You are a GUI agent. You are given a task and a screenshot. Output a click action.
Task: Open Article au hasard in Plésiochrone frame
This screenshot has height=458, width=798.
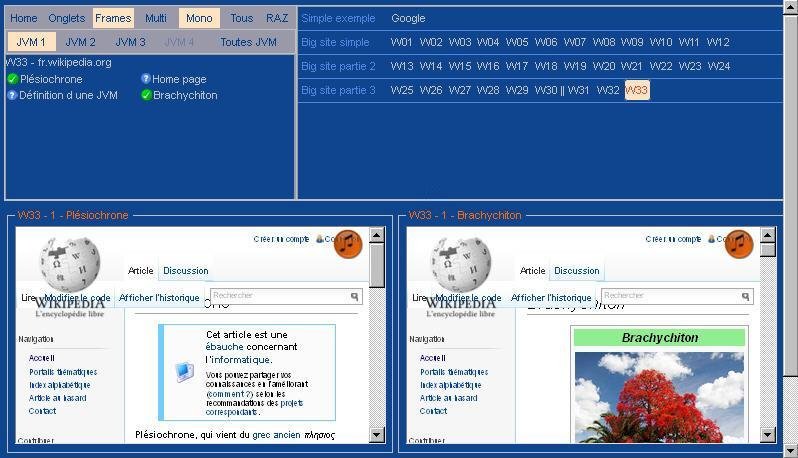point(58,398)
